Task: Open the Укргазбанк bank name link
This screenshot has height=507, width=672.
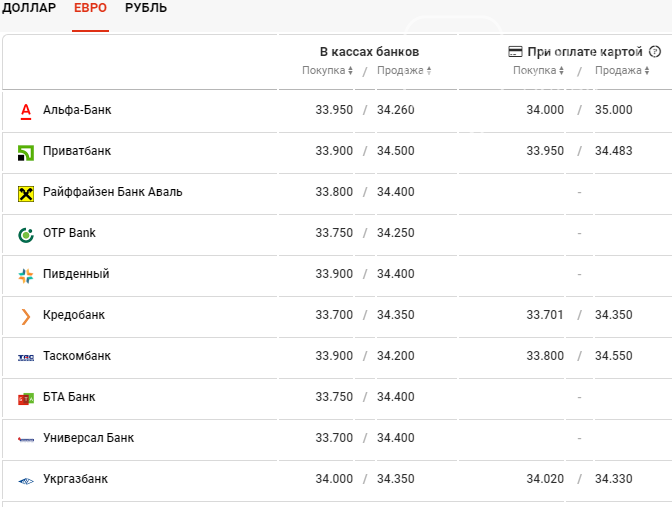Action: point(75,479)
